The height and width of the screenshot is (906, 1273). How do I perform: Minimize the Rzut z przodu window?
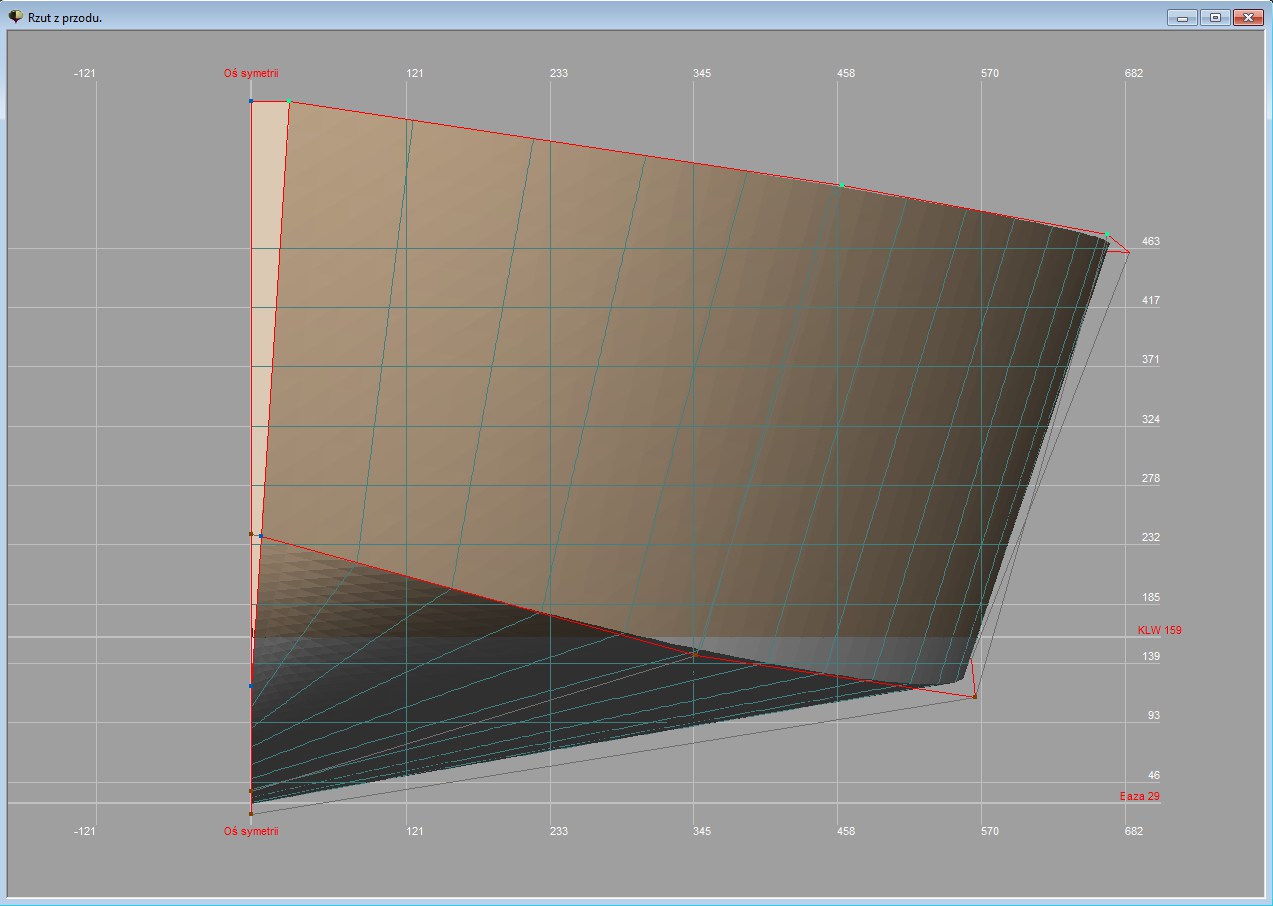[1182, 17]
